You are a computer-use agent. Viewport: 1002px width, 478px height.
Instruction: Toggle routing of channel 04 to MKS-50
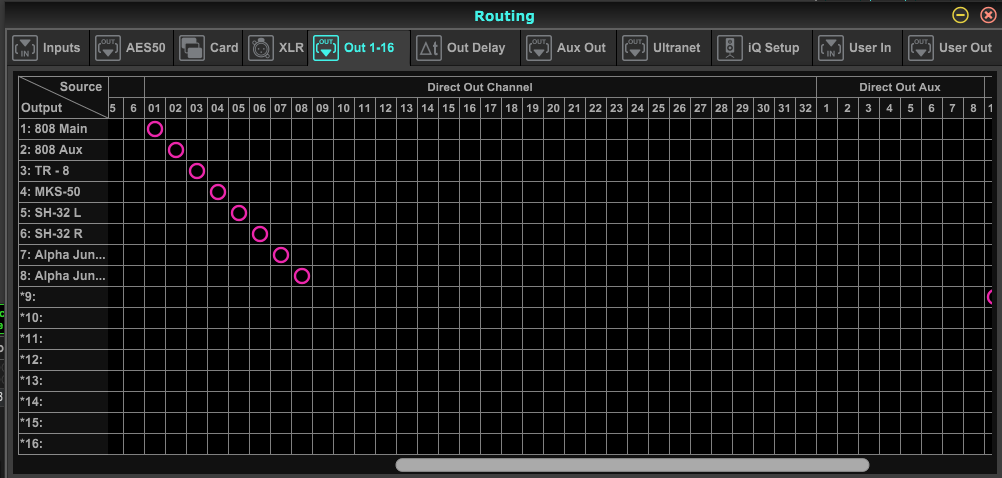218,192
